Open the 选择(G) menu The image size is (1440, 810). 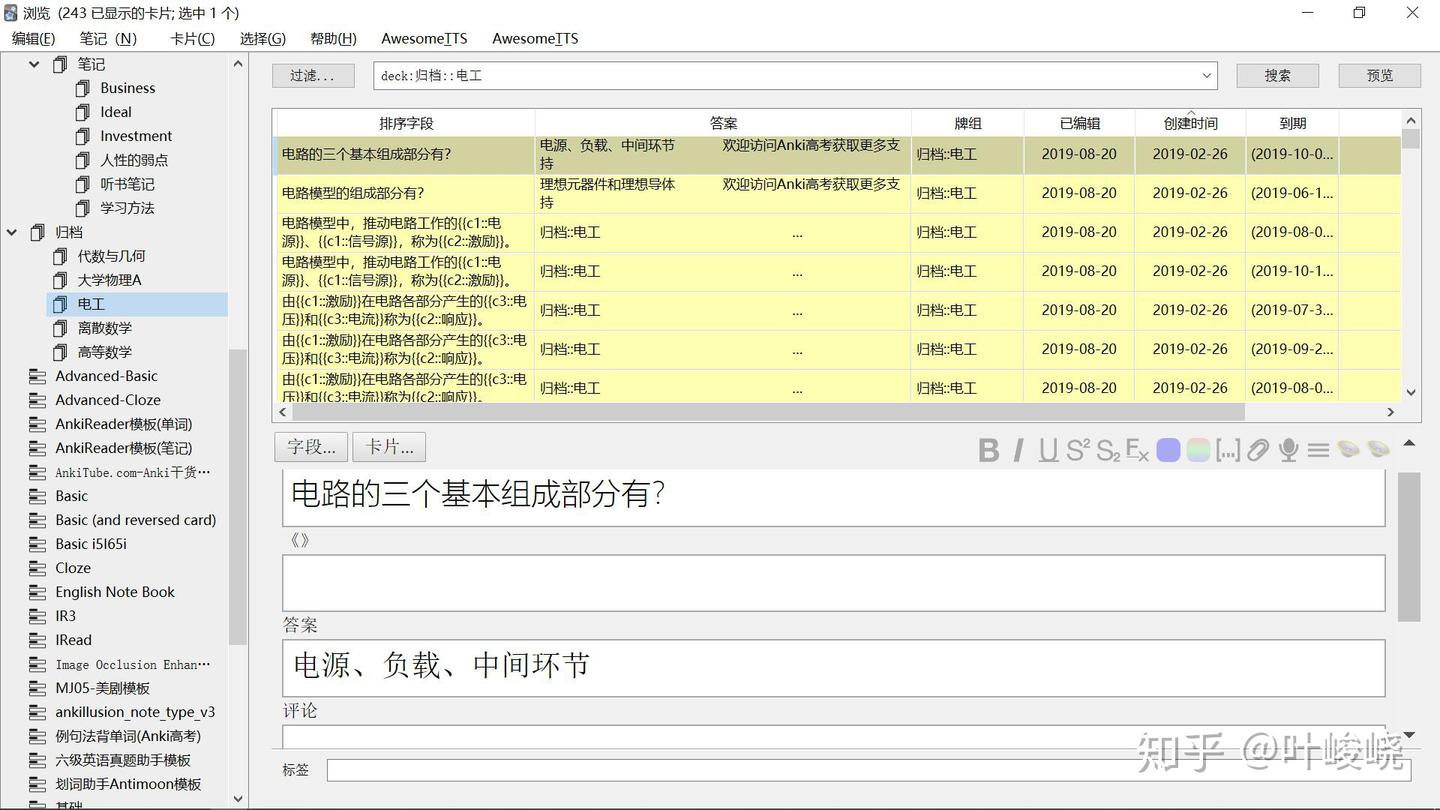(263, 38)
